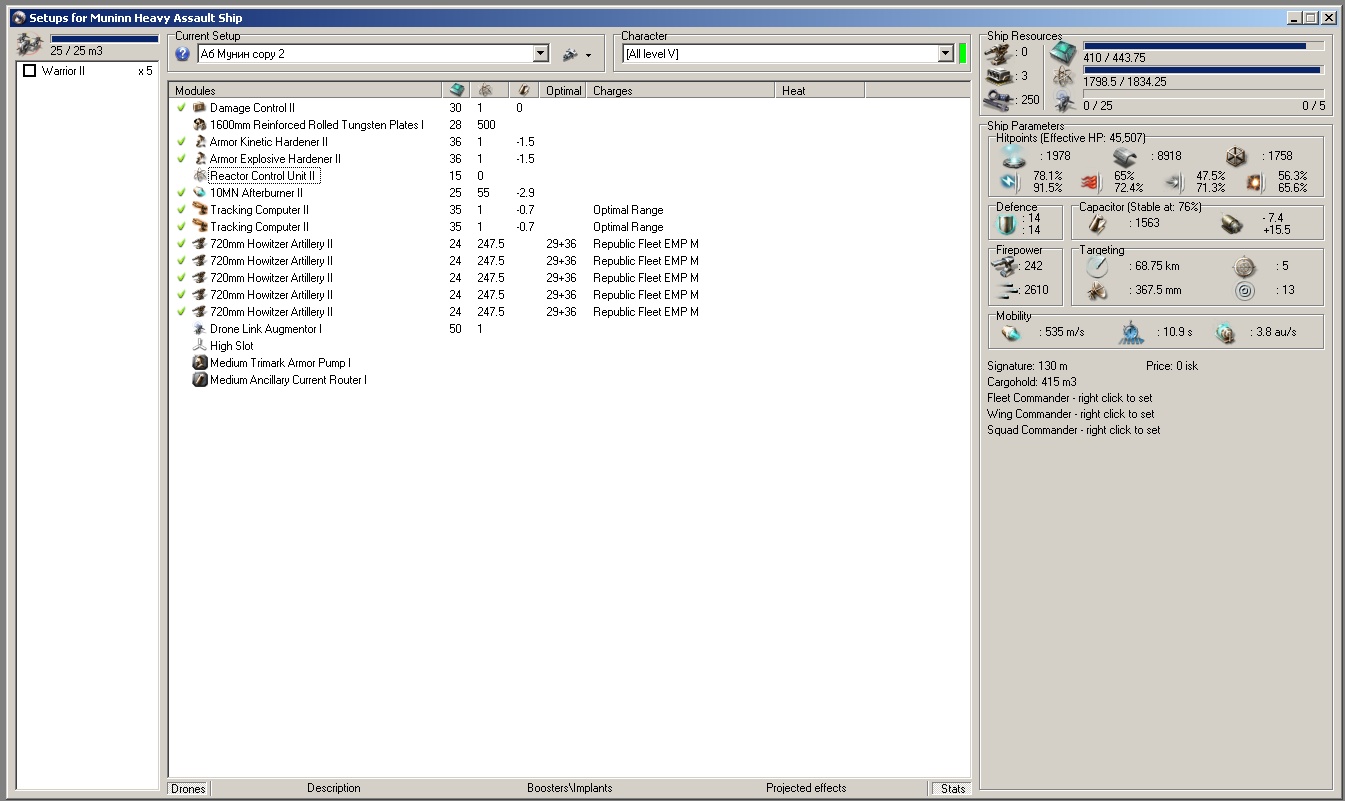
Task: Open the Boosters\Implants tab
Action: (570, 788)
